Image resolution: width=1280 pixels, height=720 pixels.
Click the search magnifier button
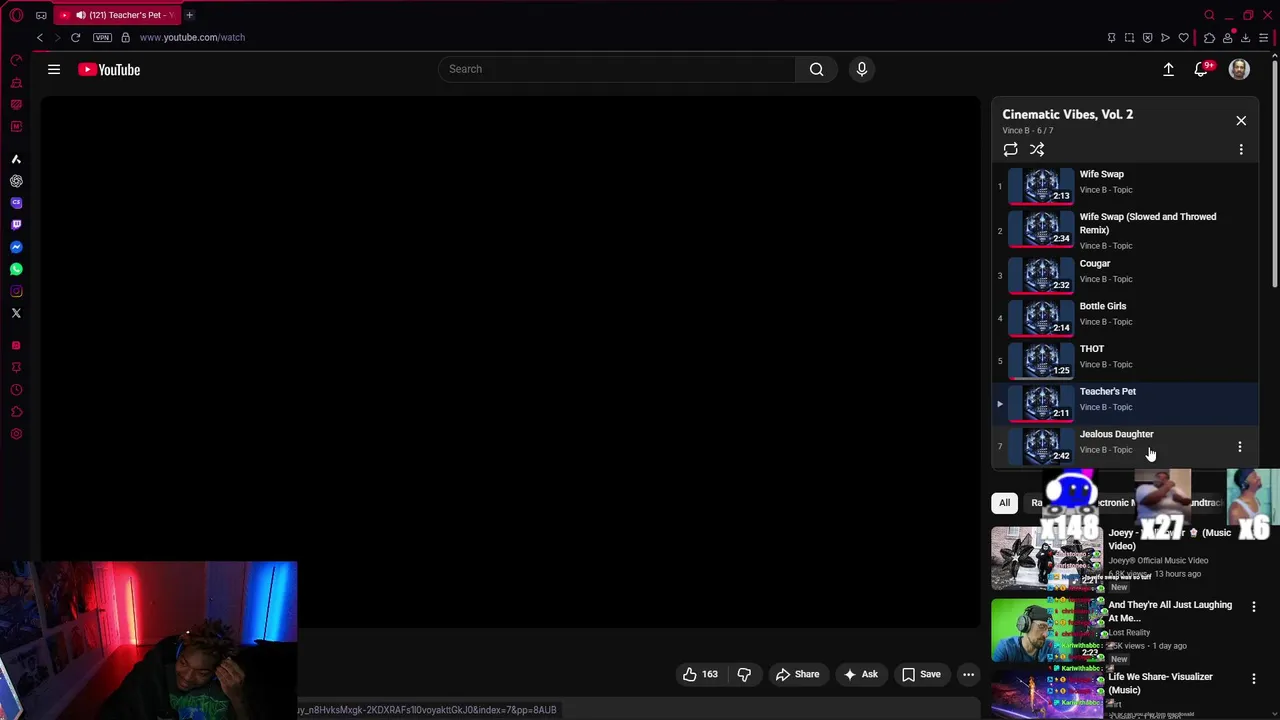[x=817, y=69]
